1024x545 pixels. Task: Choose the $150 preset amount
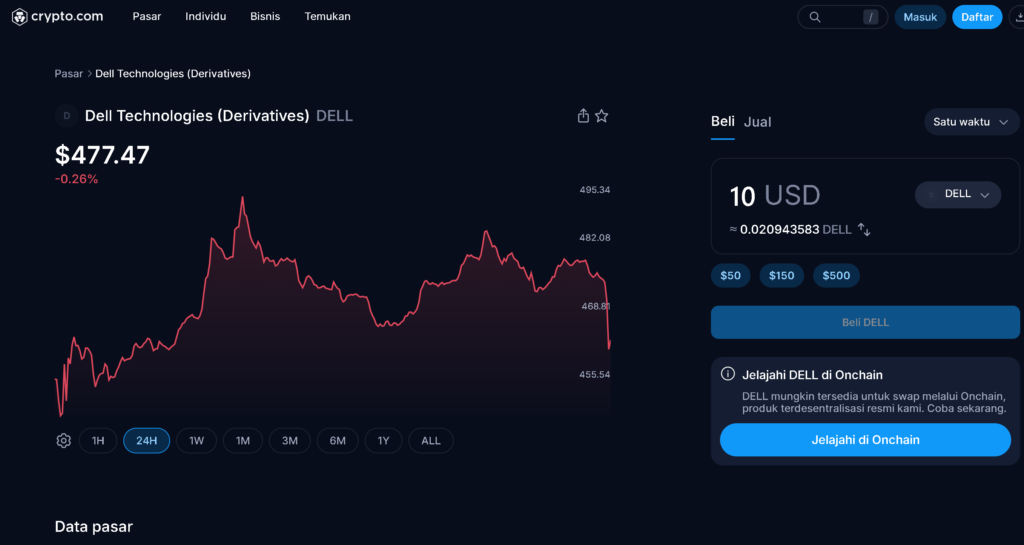tap(782, 275)
